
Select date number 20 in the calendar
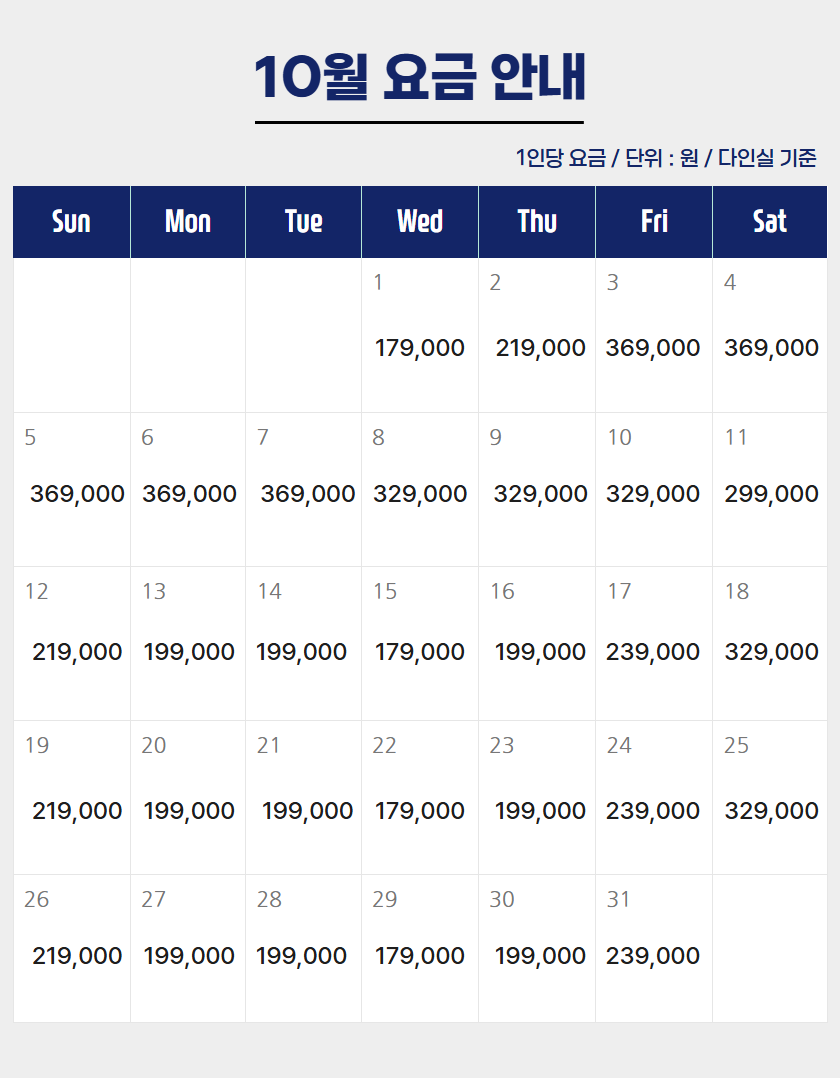(154, 745)
